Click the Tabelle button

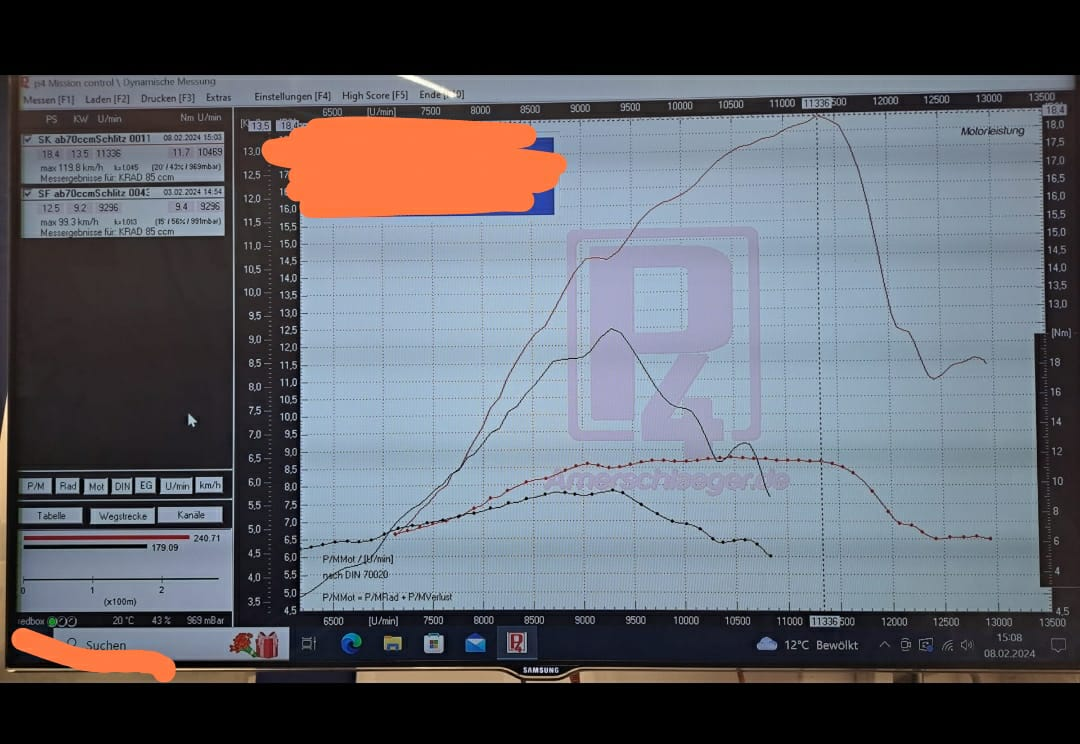coord(51,516)
